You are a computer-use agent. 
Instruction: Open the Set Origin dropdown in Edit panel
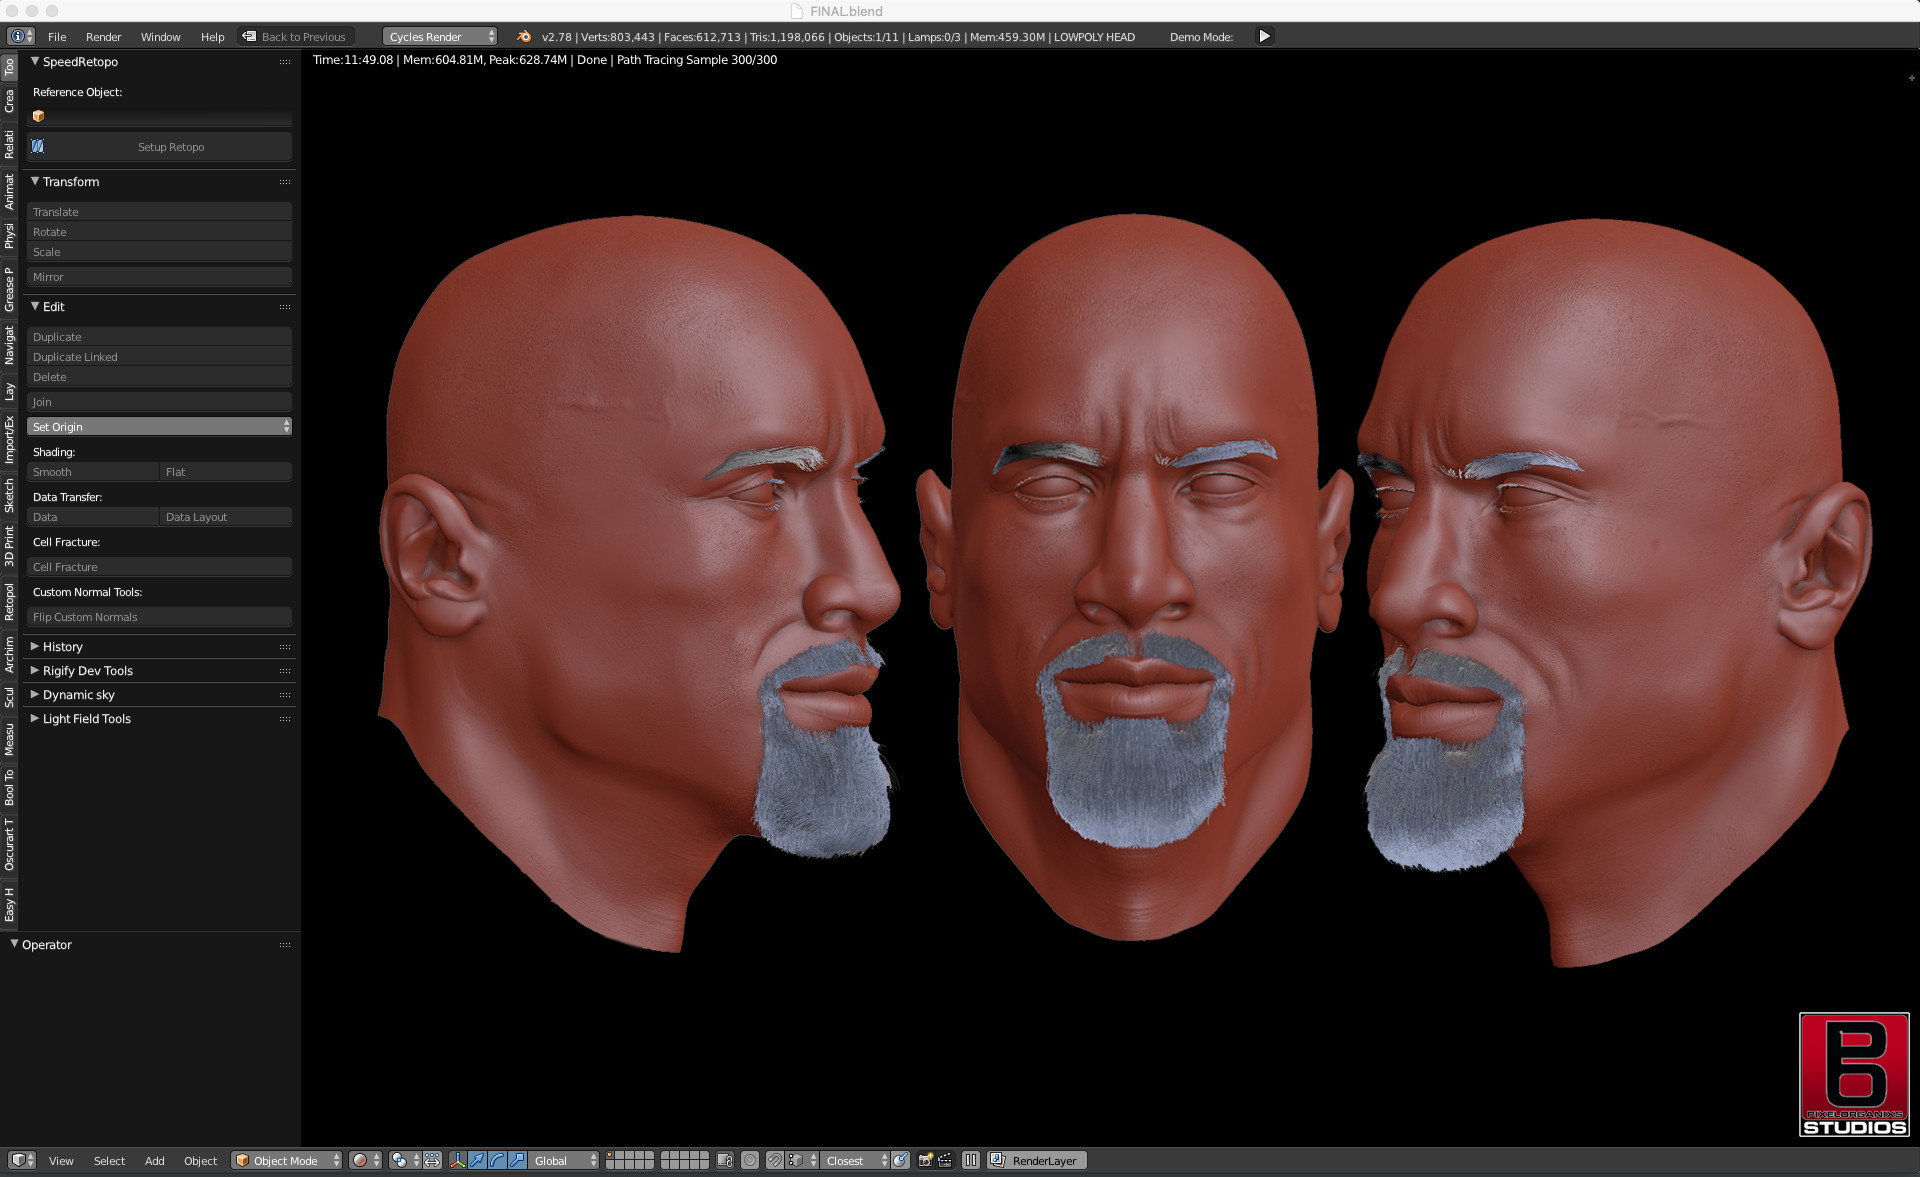(x=160, y=426)
